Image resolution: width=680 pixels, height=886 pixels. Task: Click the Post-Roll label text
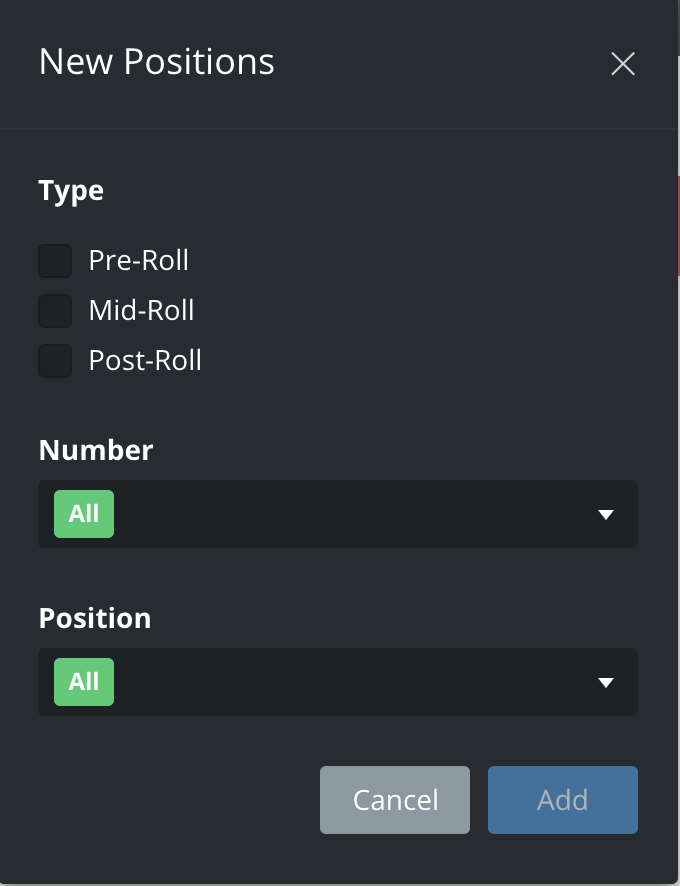coord(145,361)
